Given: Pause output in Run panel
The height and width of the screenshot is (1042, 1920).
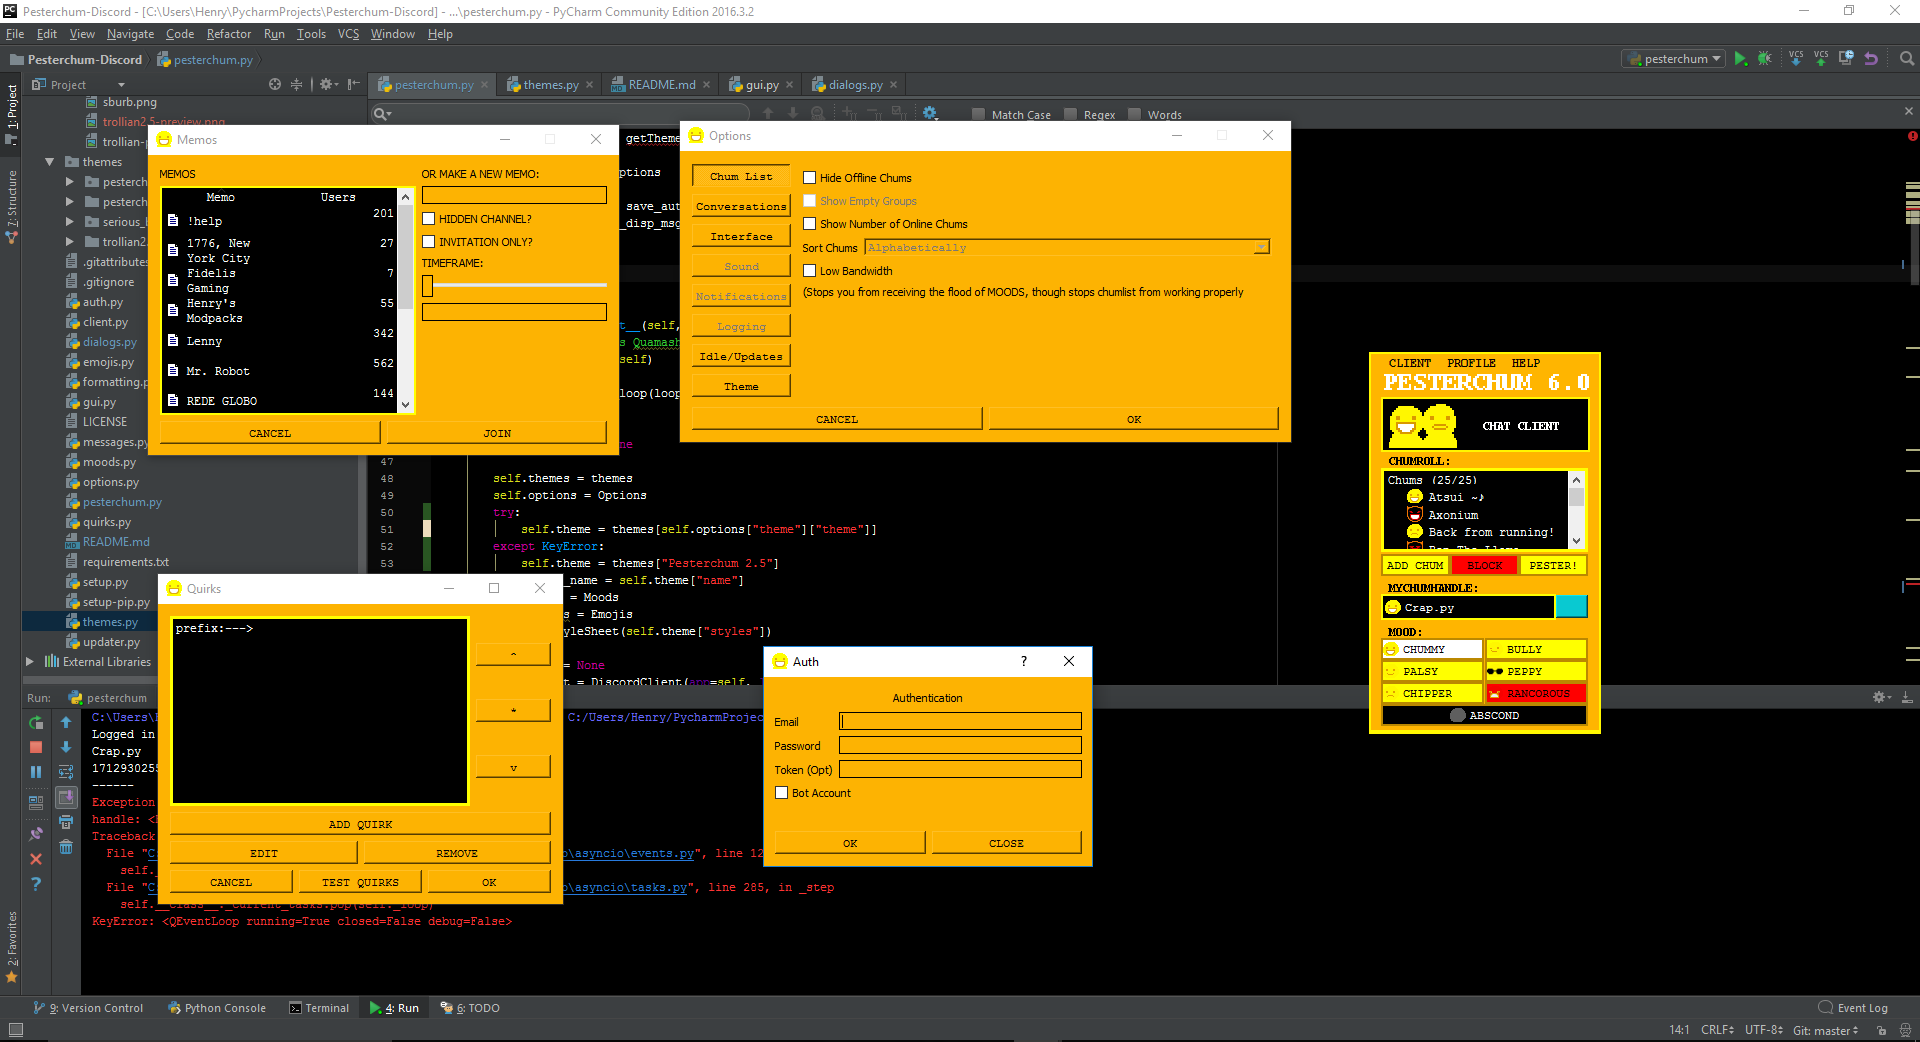Looking at the screenshot, I should coord(36,772).
